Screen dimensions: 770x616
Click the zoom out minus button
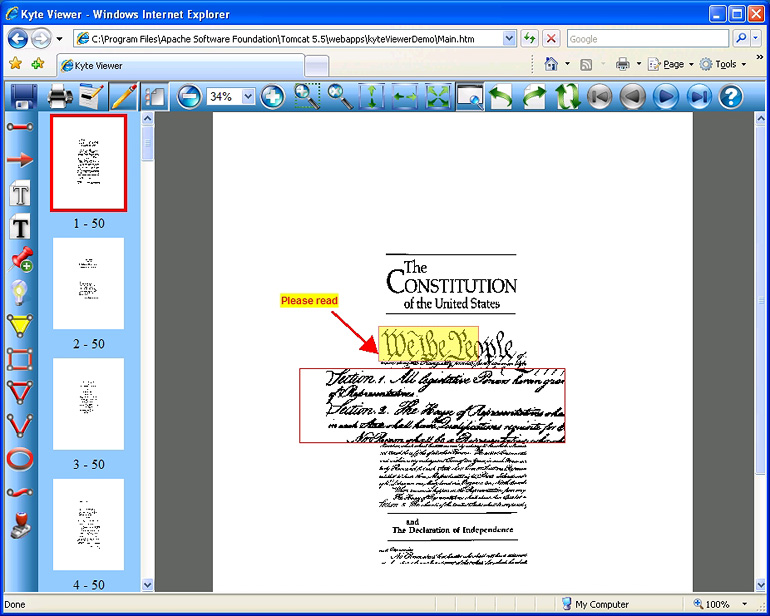[x=189, y=96]
